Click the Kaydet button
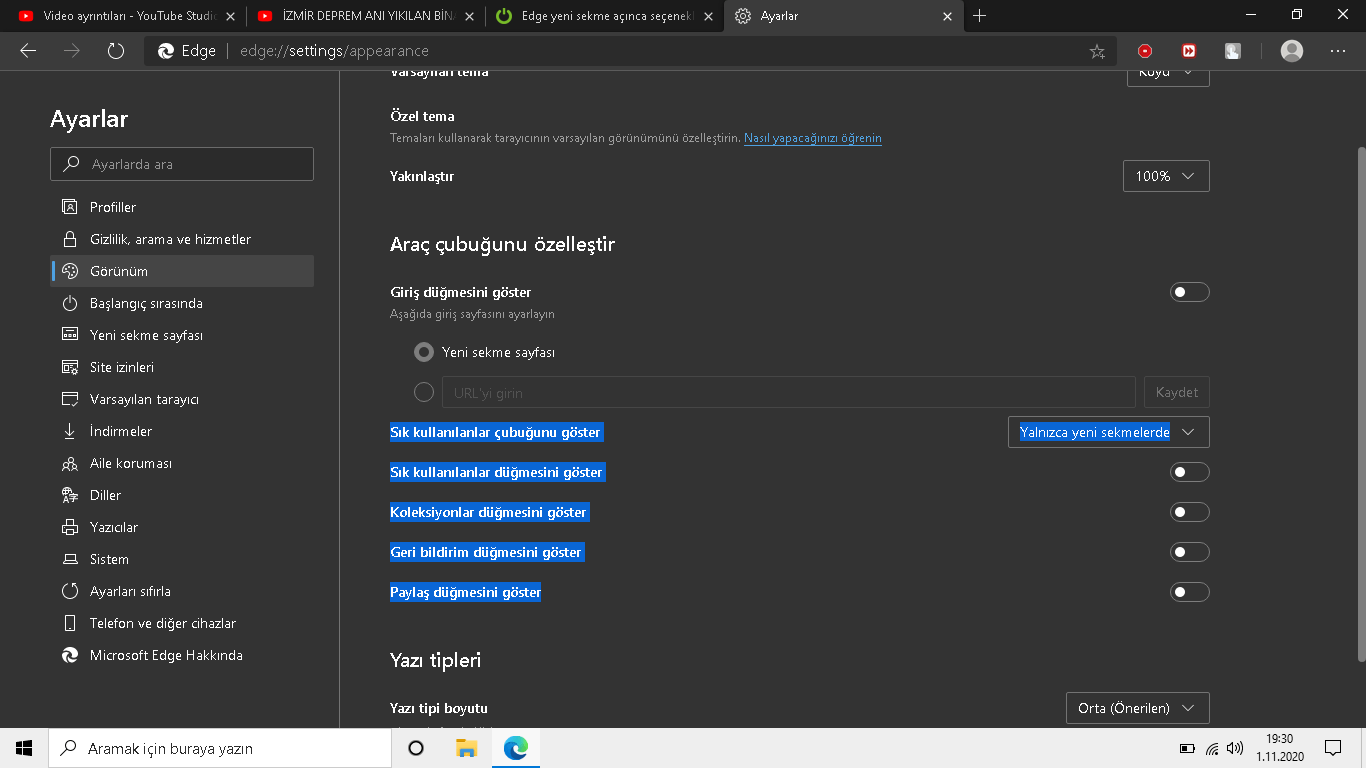 tap(1177, 392)
